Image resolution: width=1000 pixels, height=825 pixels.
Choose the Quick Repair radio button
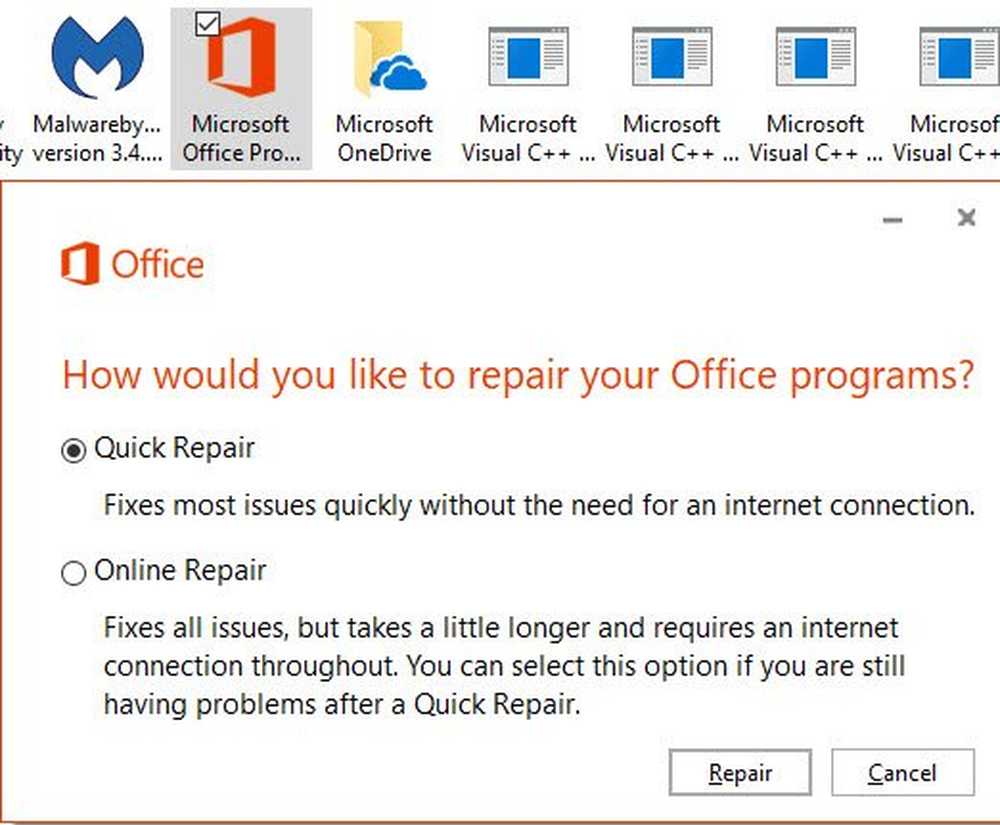[73, 451]
